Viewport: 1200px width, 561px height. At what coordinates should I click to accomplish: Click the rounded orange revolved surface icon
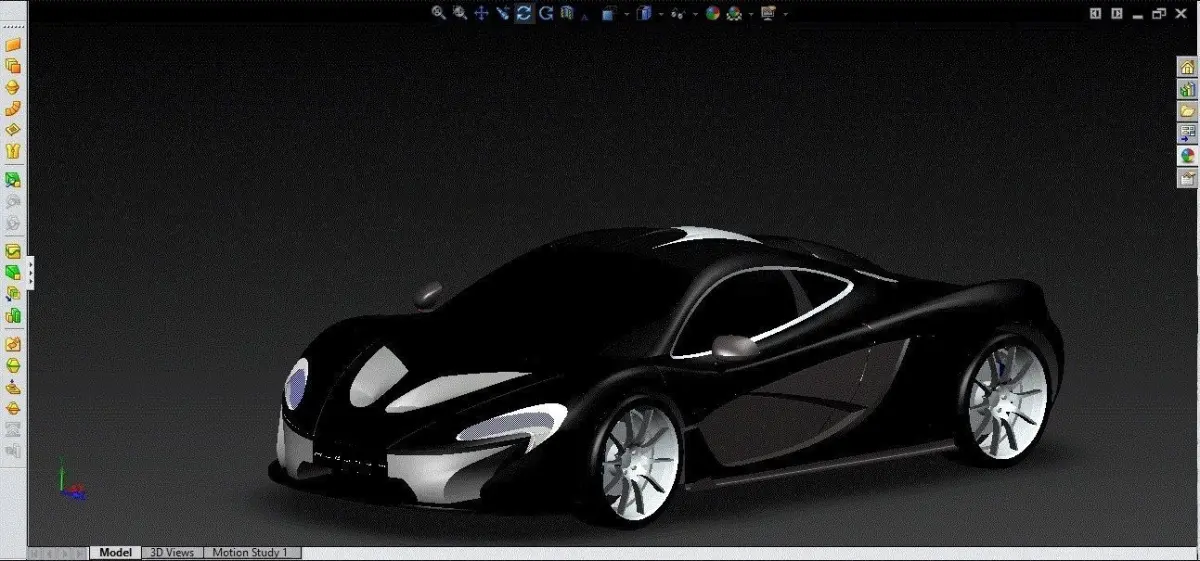(13, 87)
